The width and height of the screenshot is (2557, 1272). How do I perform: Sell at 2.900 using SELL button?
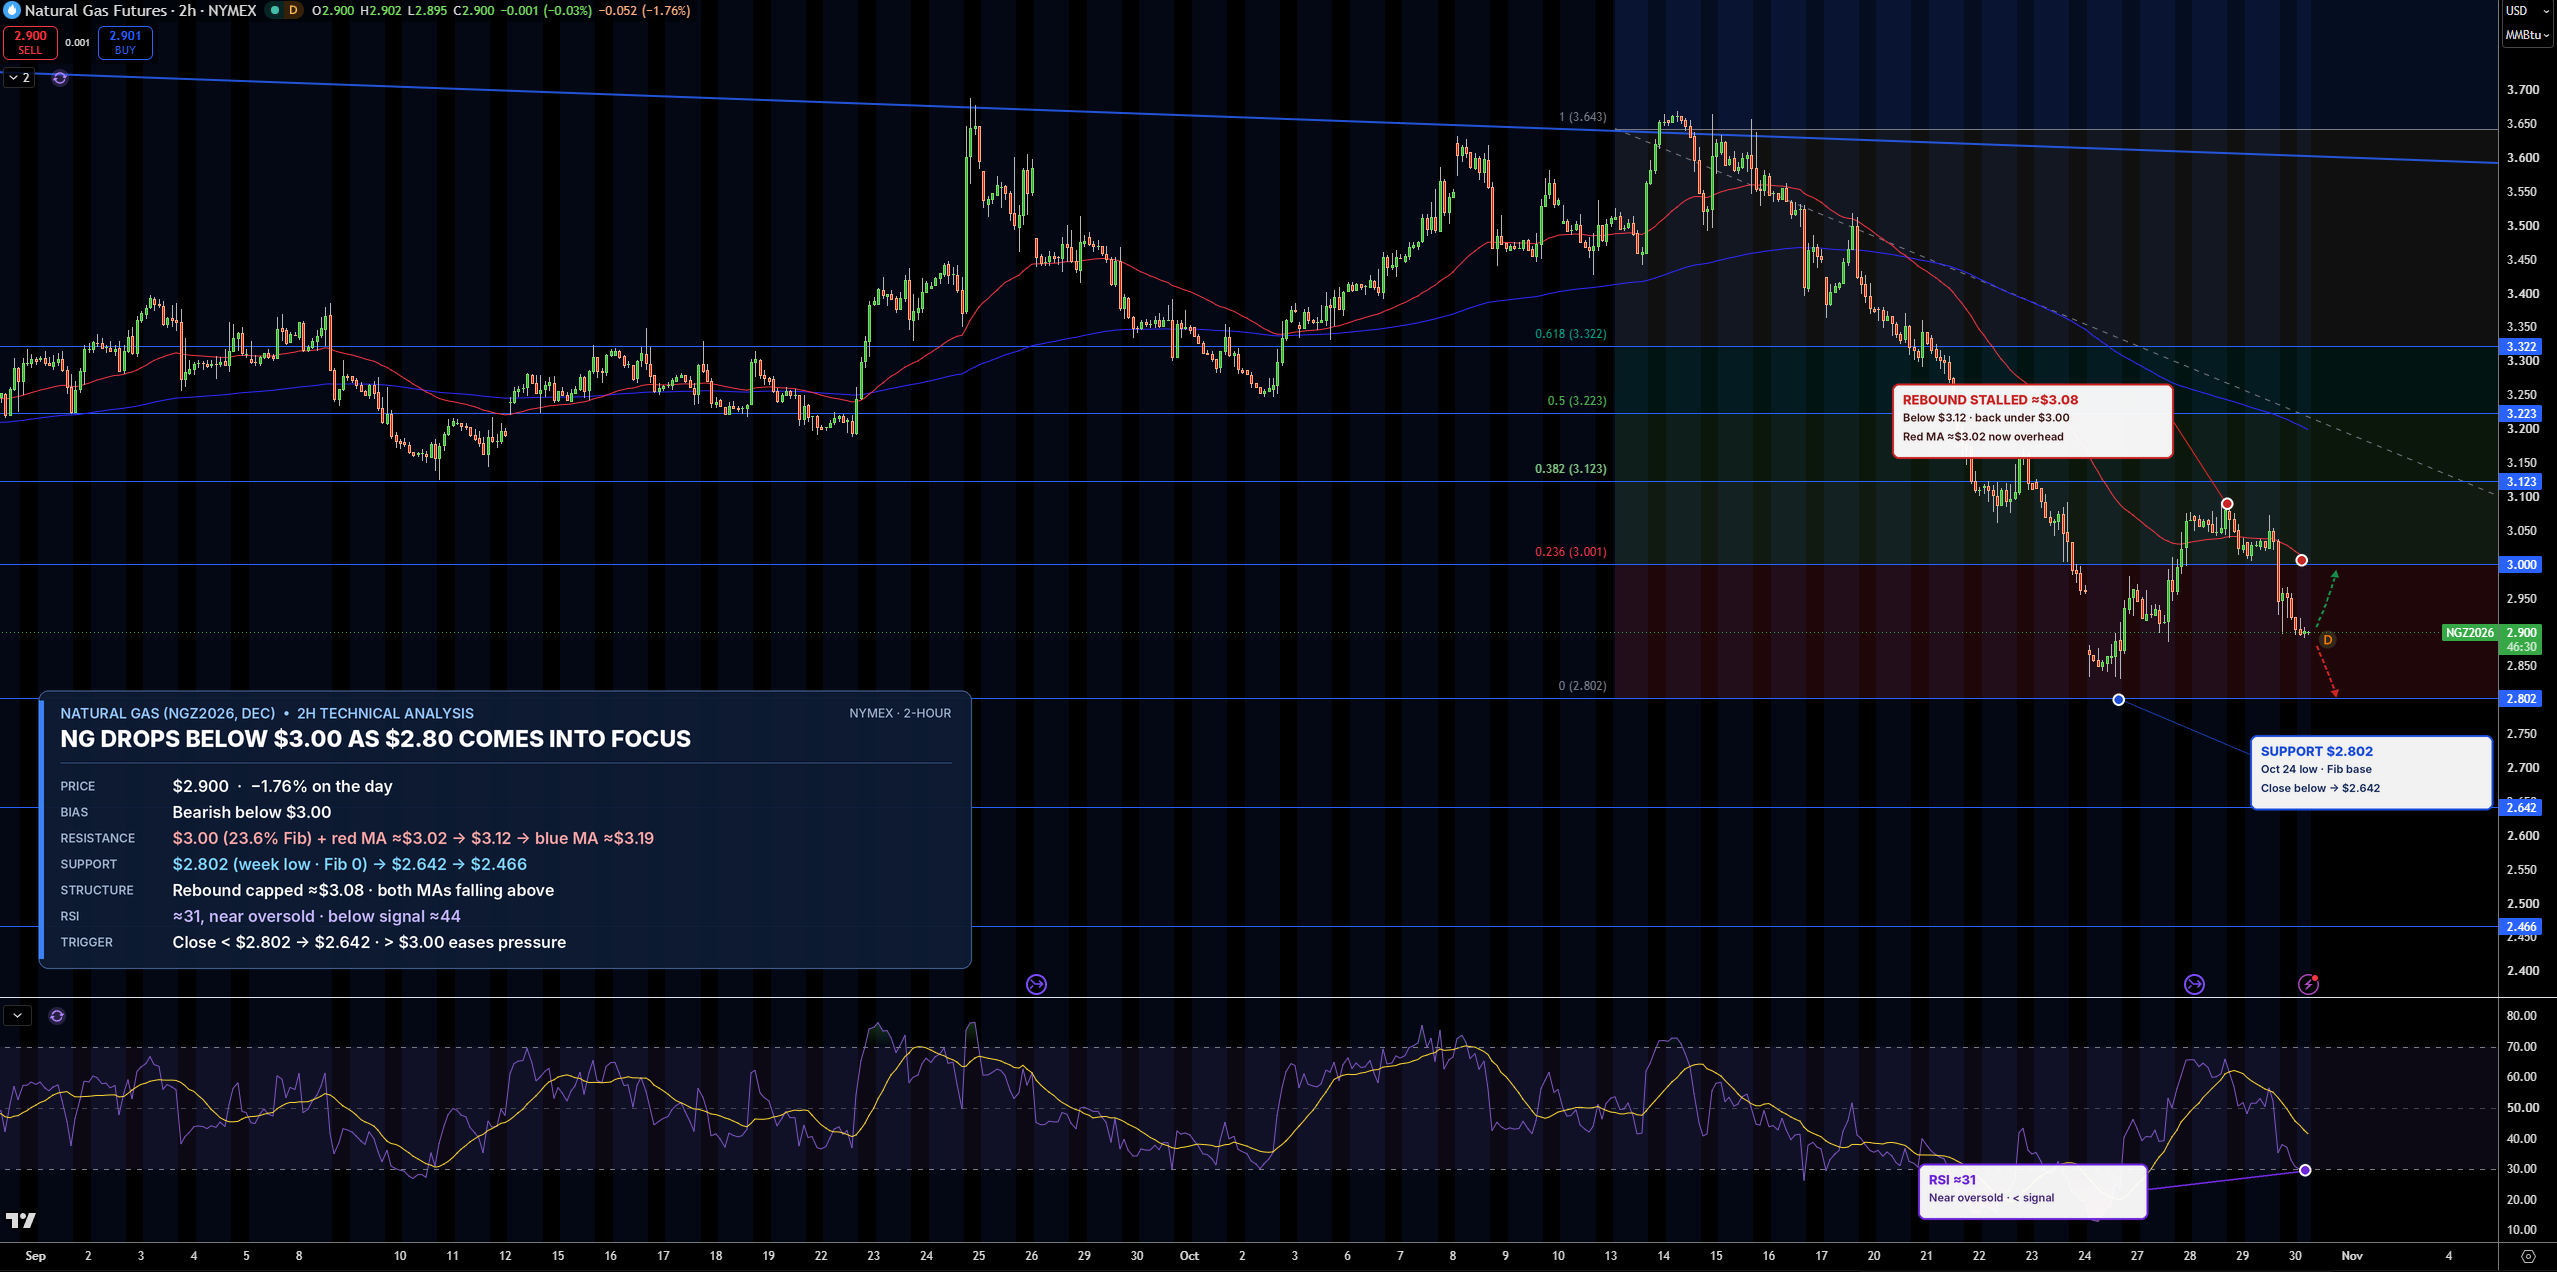30,43
